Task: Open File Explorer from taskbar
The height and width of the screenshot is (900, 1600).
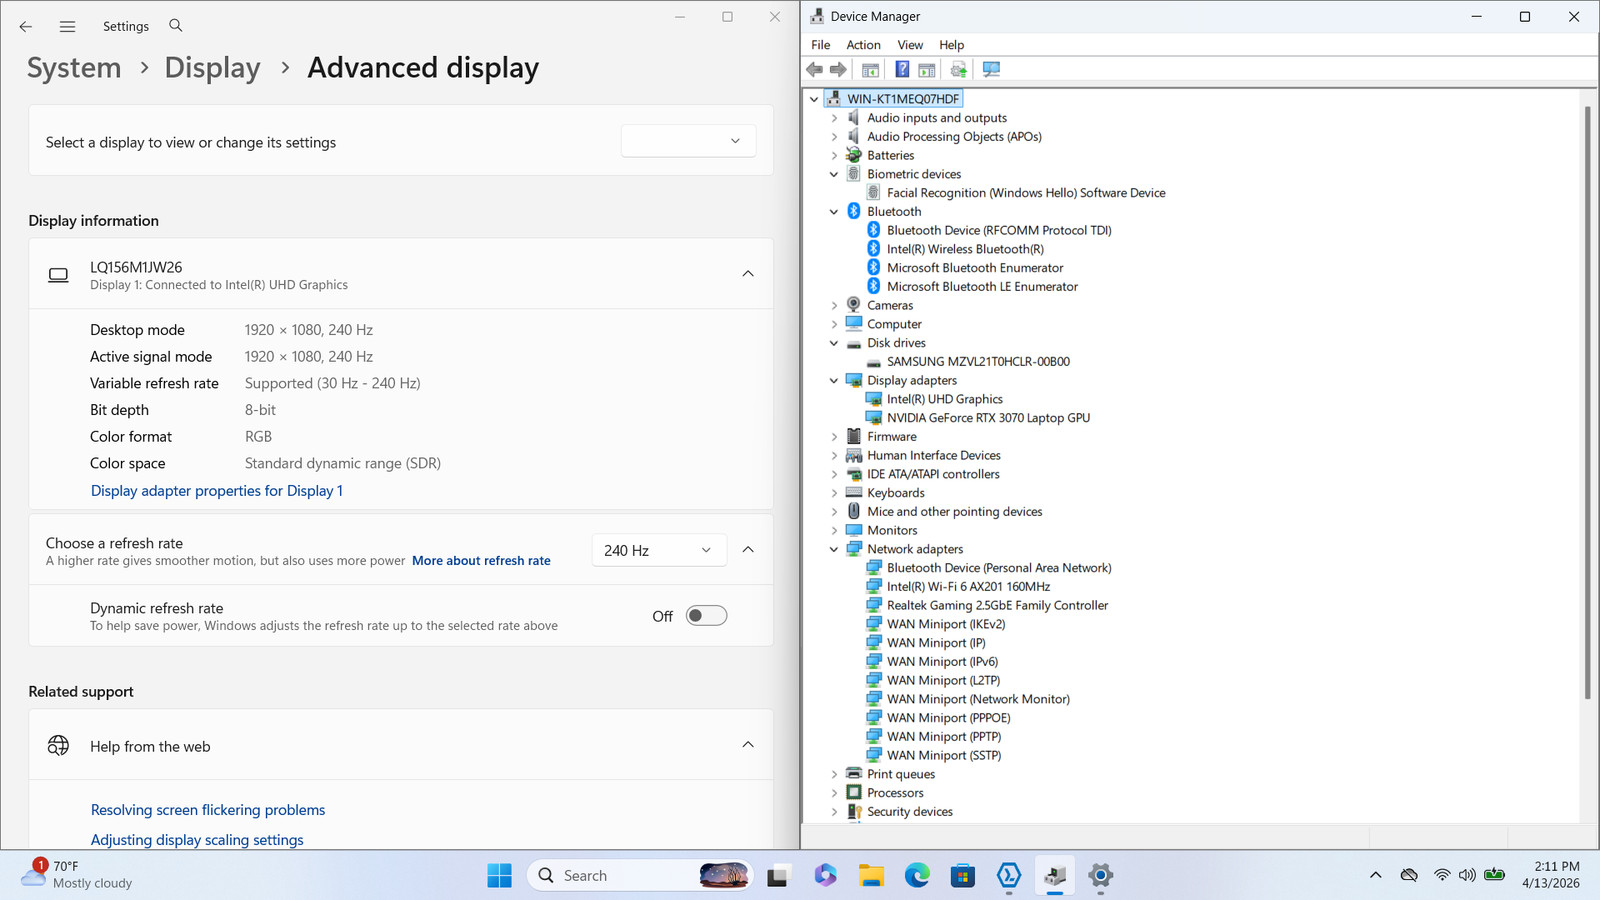Action: point(871,876)
